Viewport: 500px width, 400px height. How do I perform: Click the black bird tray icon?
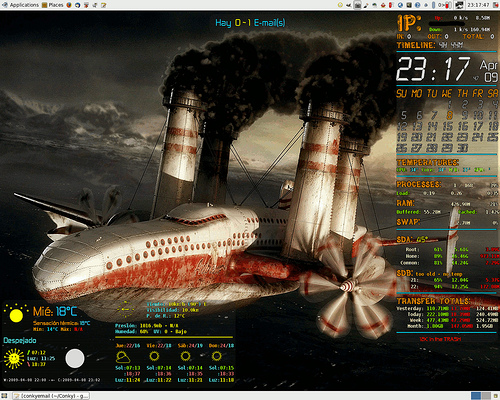(x=349, y=5)
